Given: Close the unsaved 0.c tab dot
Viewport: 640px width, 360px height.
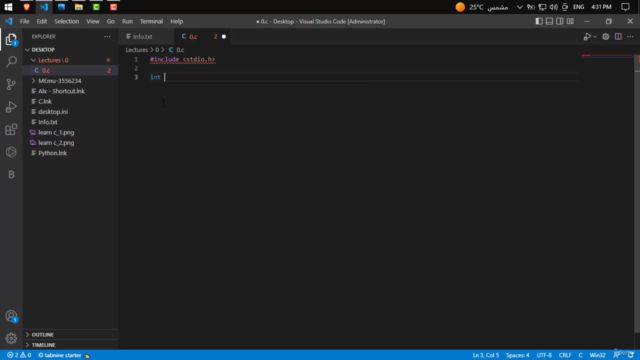Looking at the screenshot, I should [x=224, y=37].
